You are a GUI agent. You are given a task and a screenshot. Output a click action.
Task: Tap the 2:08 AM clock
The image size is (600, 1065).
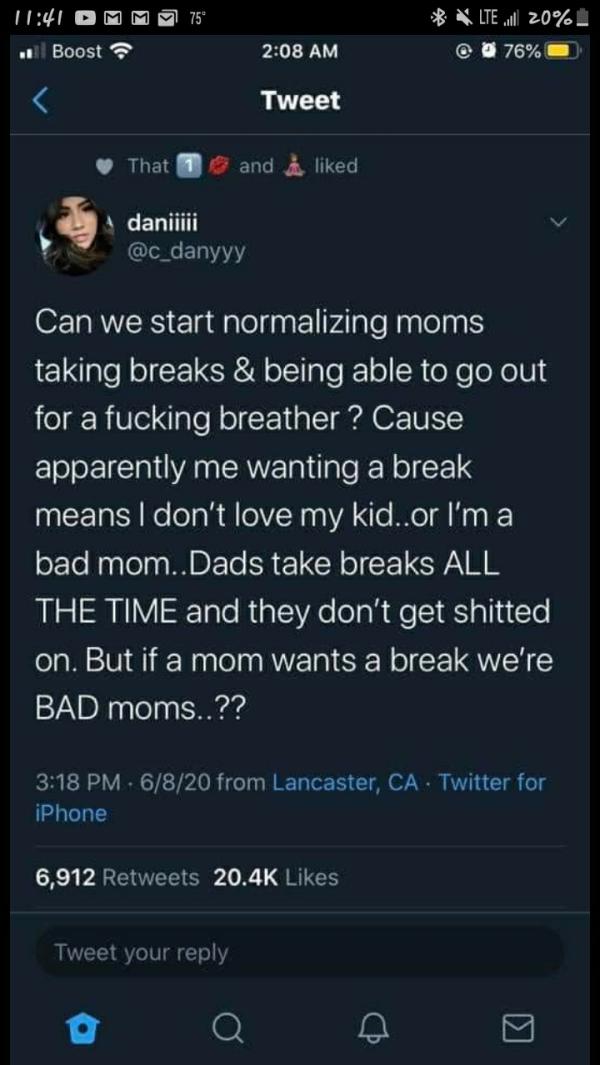pyautogui.click(x=300, y=51)
